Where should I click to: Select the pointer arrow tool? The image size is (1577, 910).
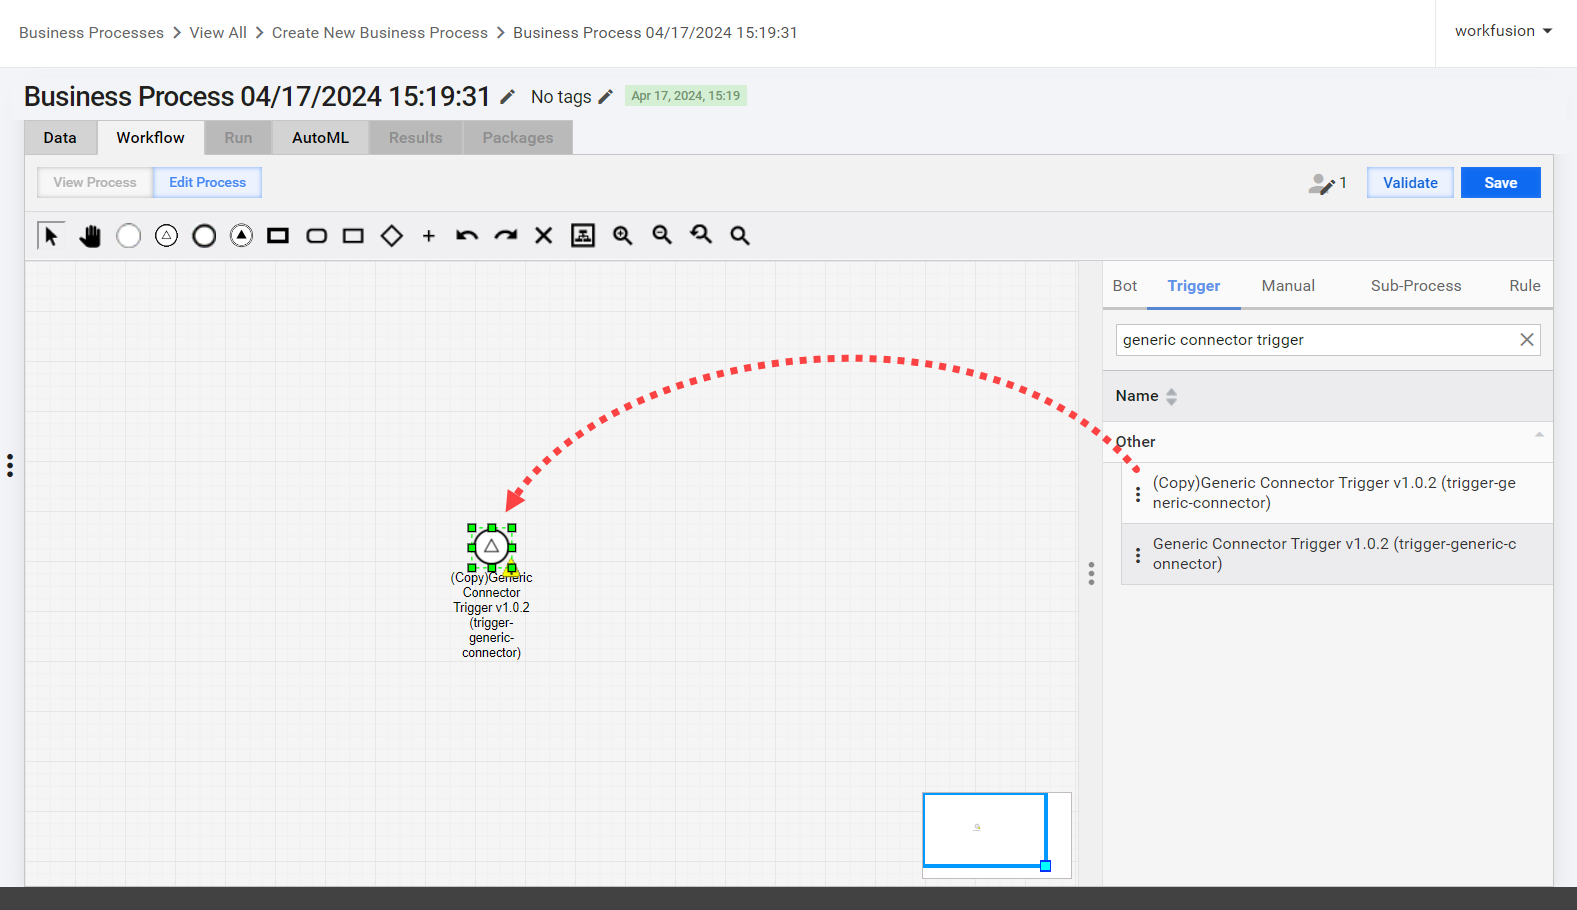[x=51, y=235]
